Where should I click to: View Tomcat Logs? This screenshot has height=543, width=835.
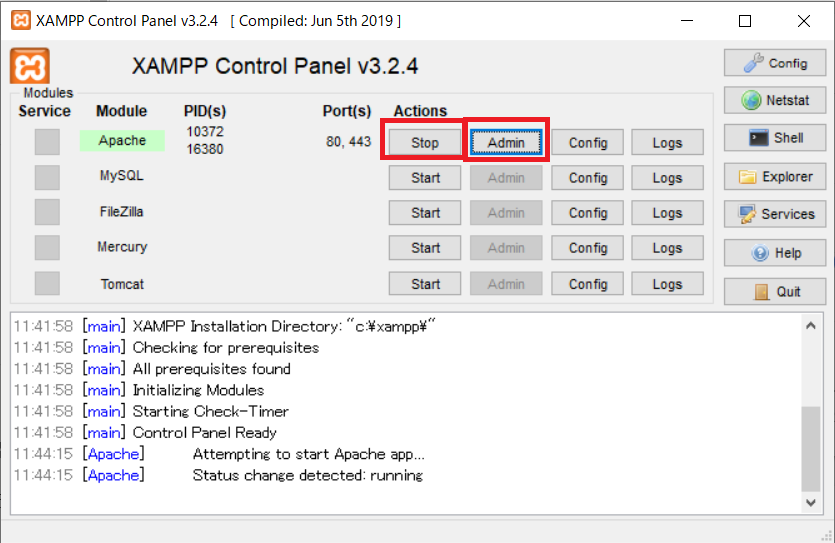tap(667, 284)
